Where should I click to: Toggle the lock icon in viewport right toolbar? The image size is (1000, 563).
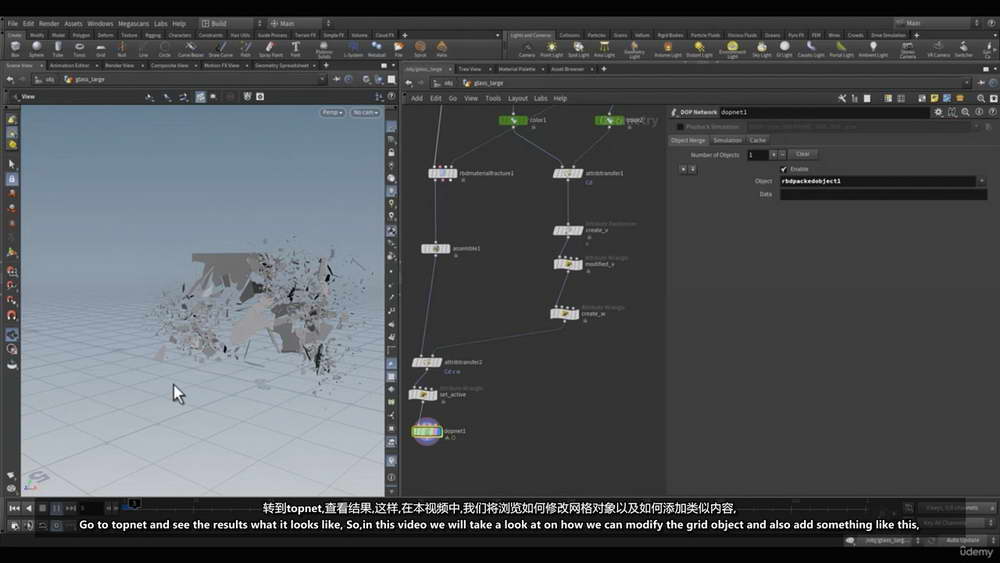click(392, 152)
